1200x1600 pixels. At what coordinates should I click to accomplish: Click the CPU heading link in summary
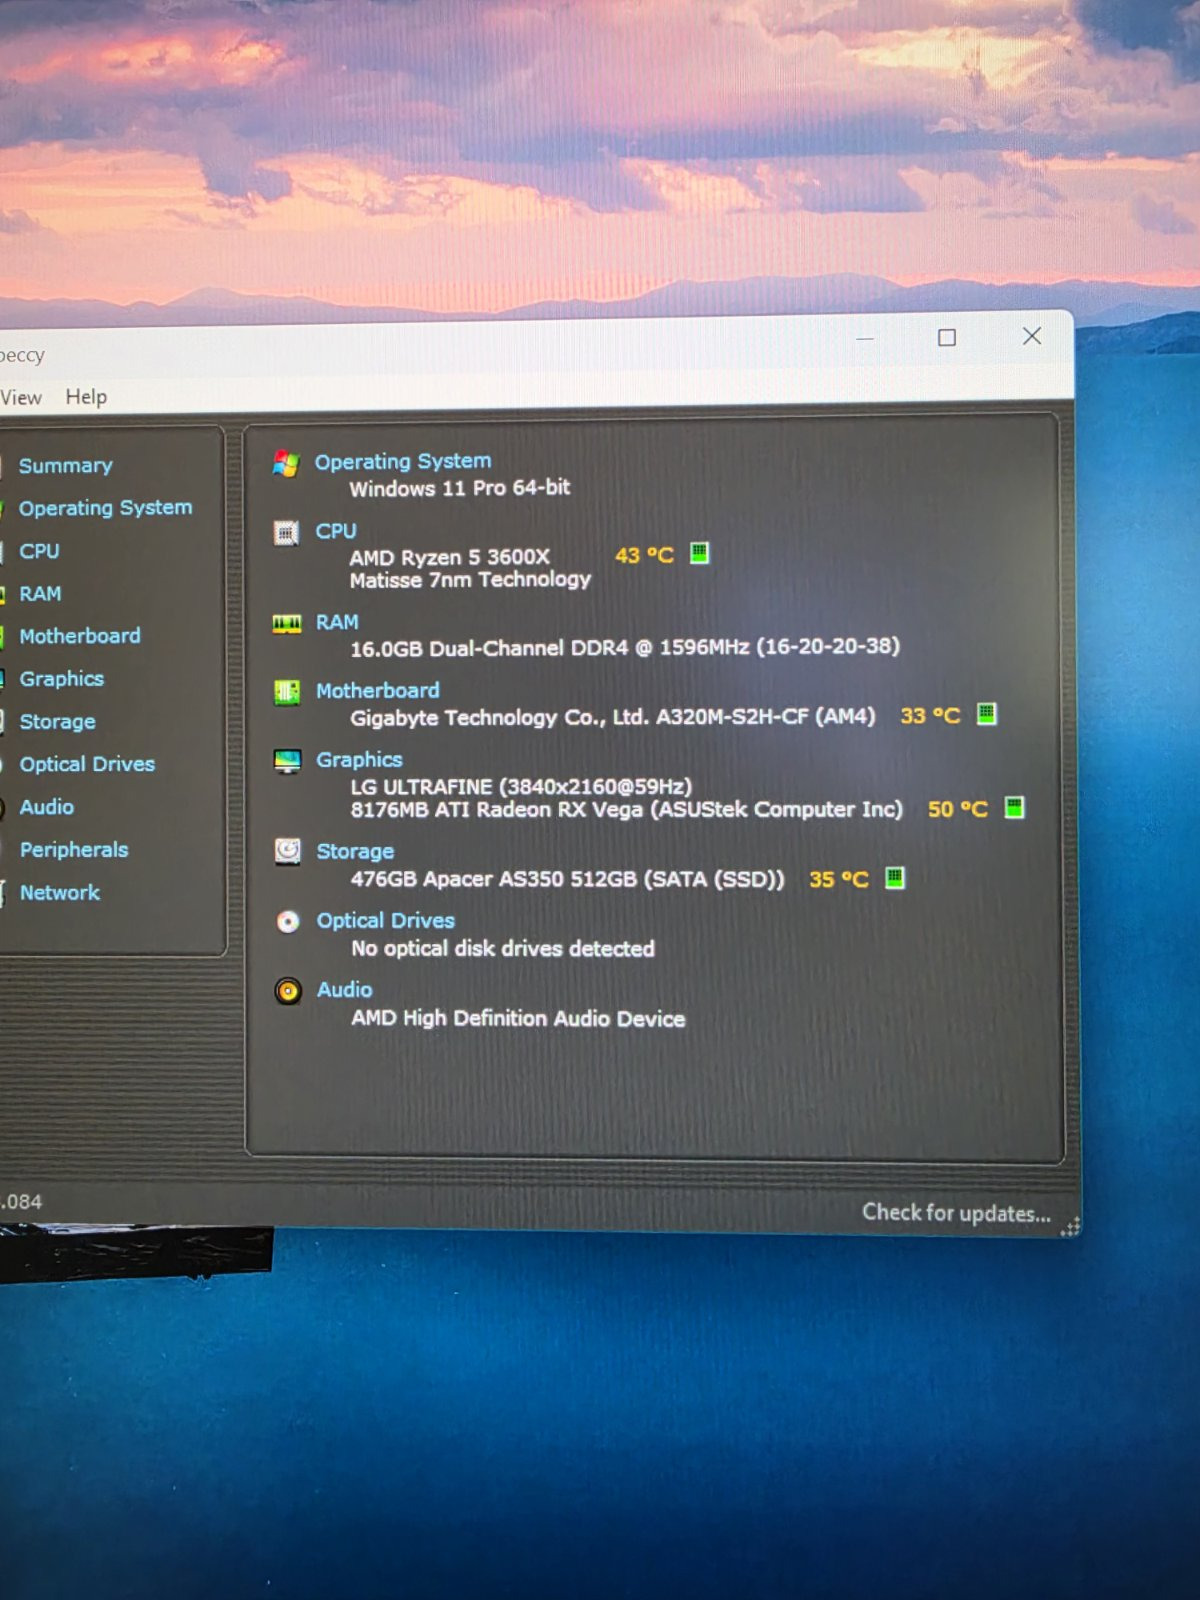pos(336,531)
